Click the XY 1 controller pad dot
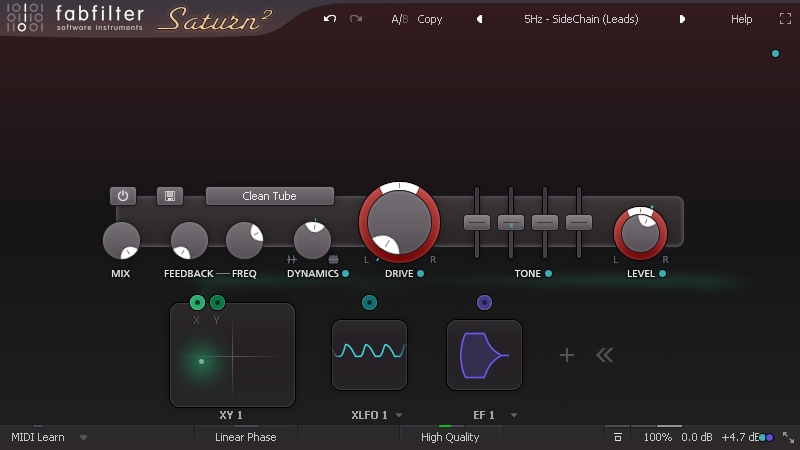 point(202,361)
